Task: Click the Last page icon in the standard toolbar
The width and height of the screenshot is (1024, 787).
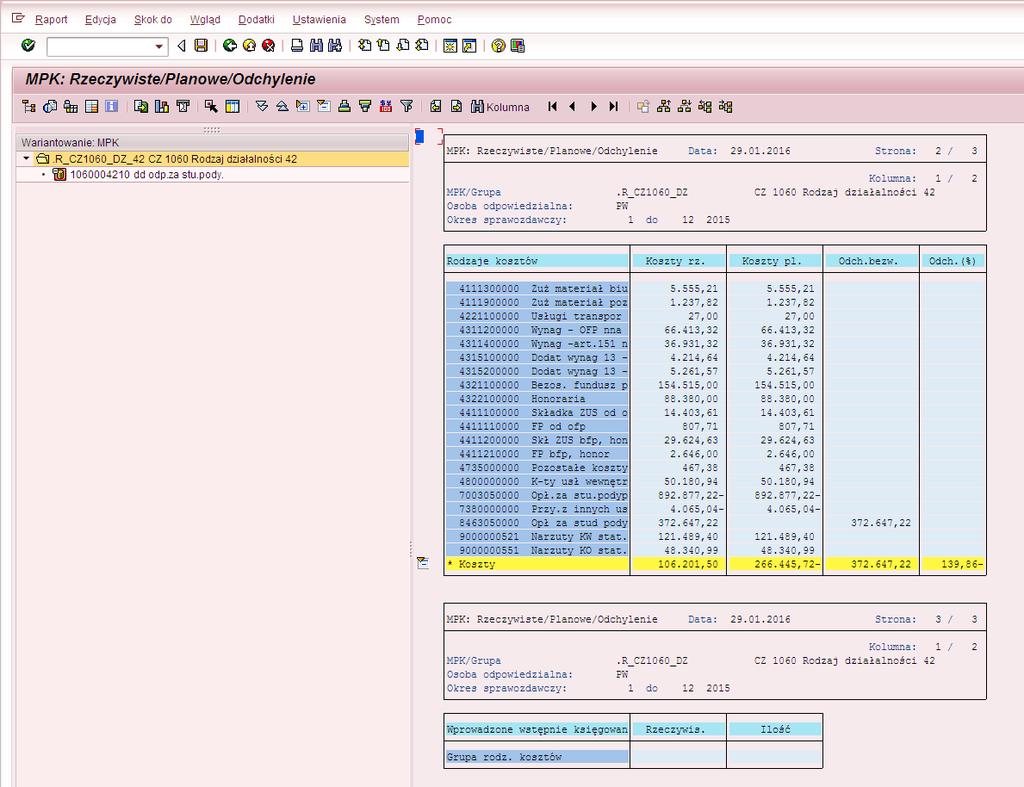Action: click(x=423, y=46)
